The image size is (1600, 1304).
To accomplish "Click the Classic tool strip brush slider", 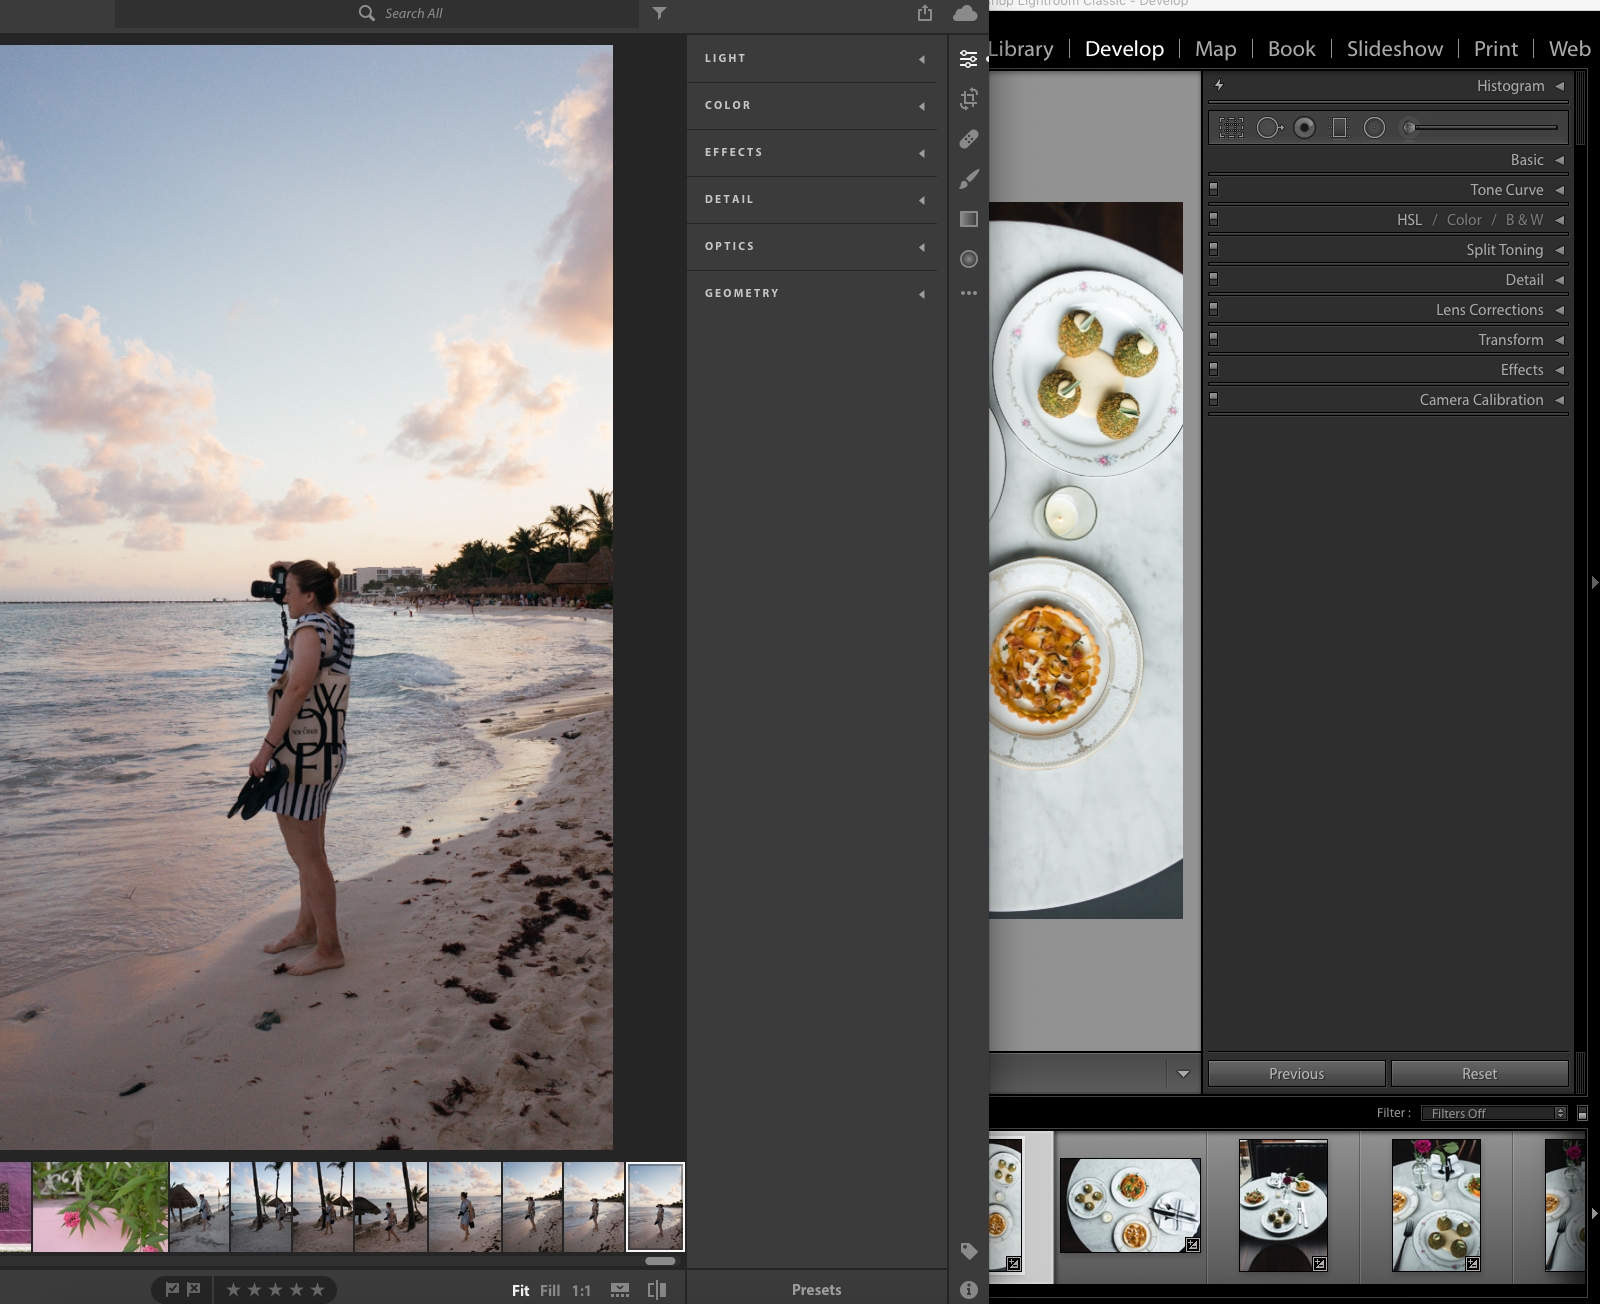I will click(1487, 128).
